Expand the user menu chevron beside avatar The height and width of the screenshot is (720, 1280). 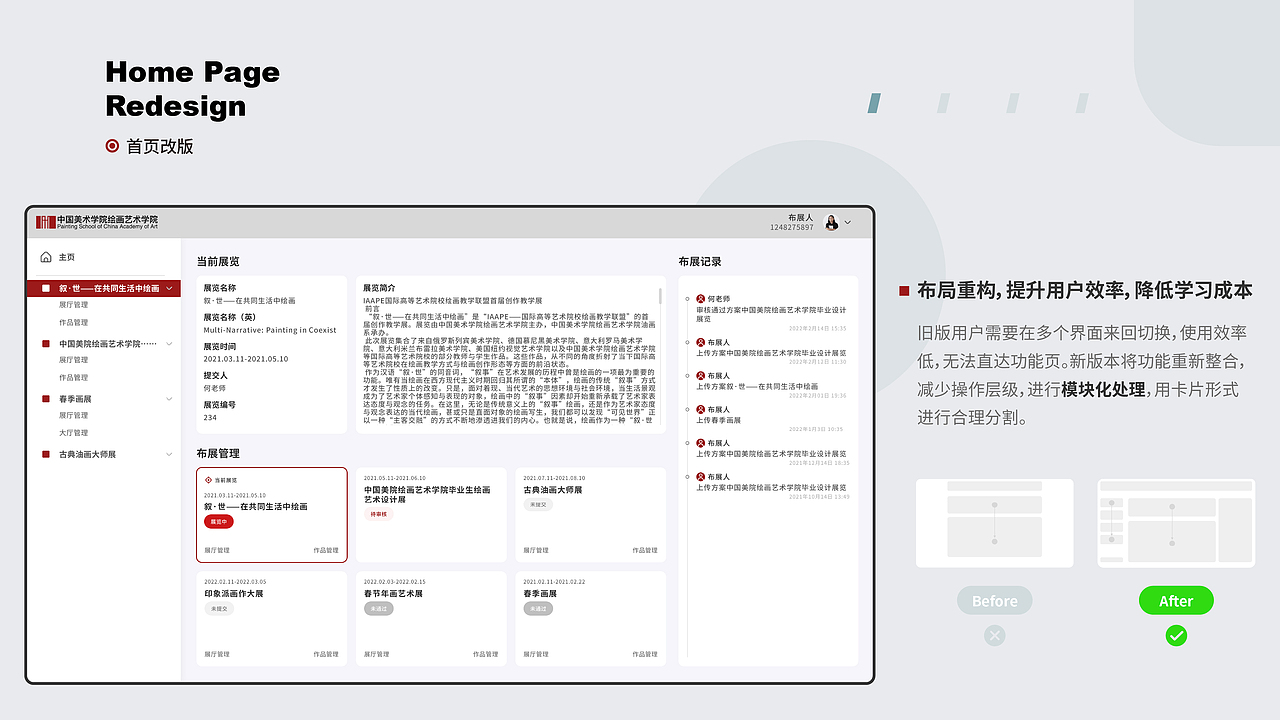click(x=848, y=223)
